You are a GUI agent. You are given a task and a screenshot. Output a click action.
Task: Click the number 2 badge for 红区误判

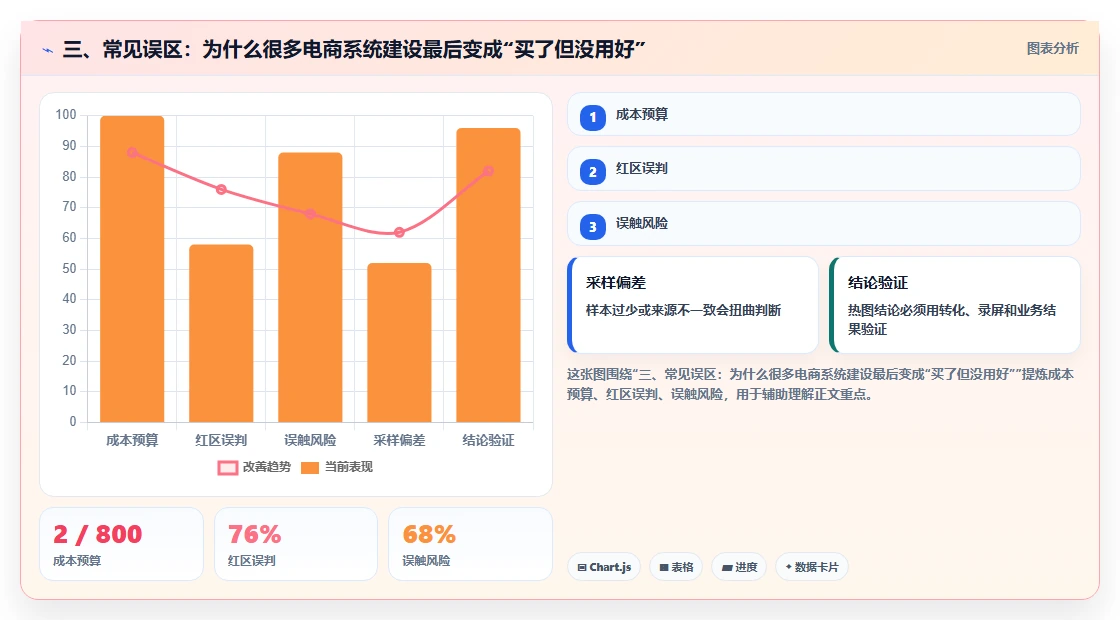(x=593, y=171)
